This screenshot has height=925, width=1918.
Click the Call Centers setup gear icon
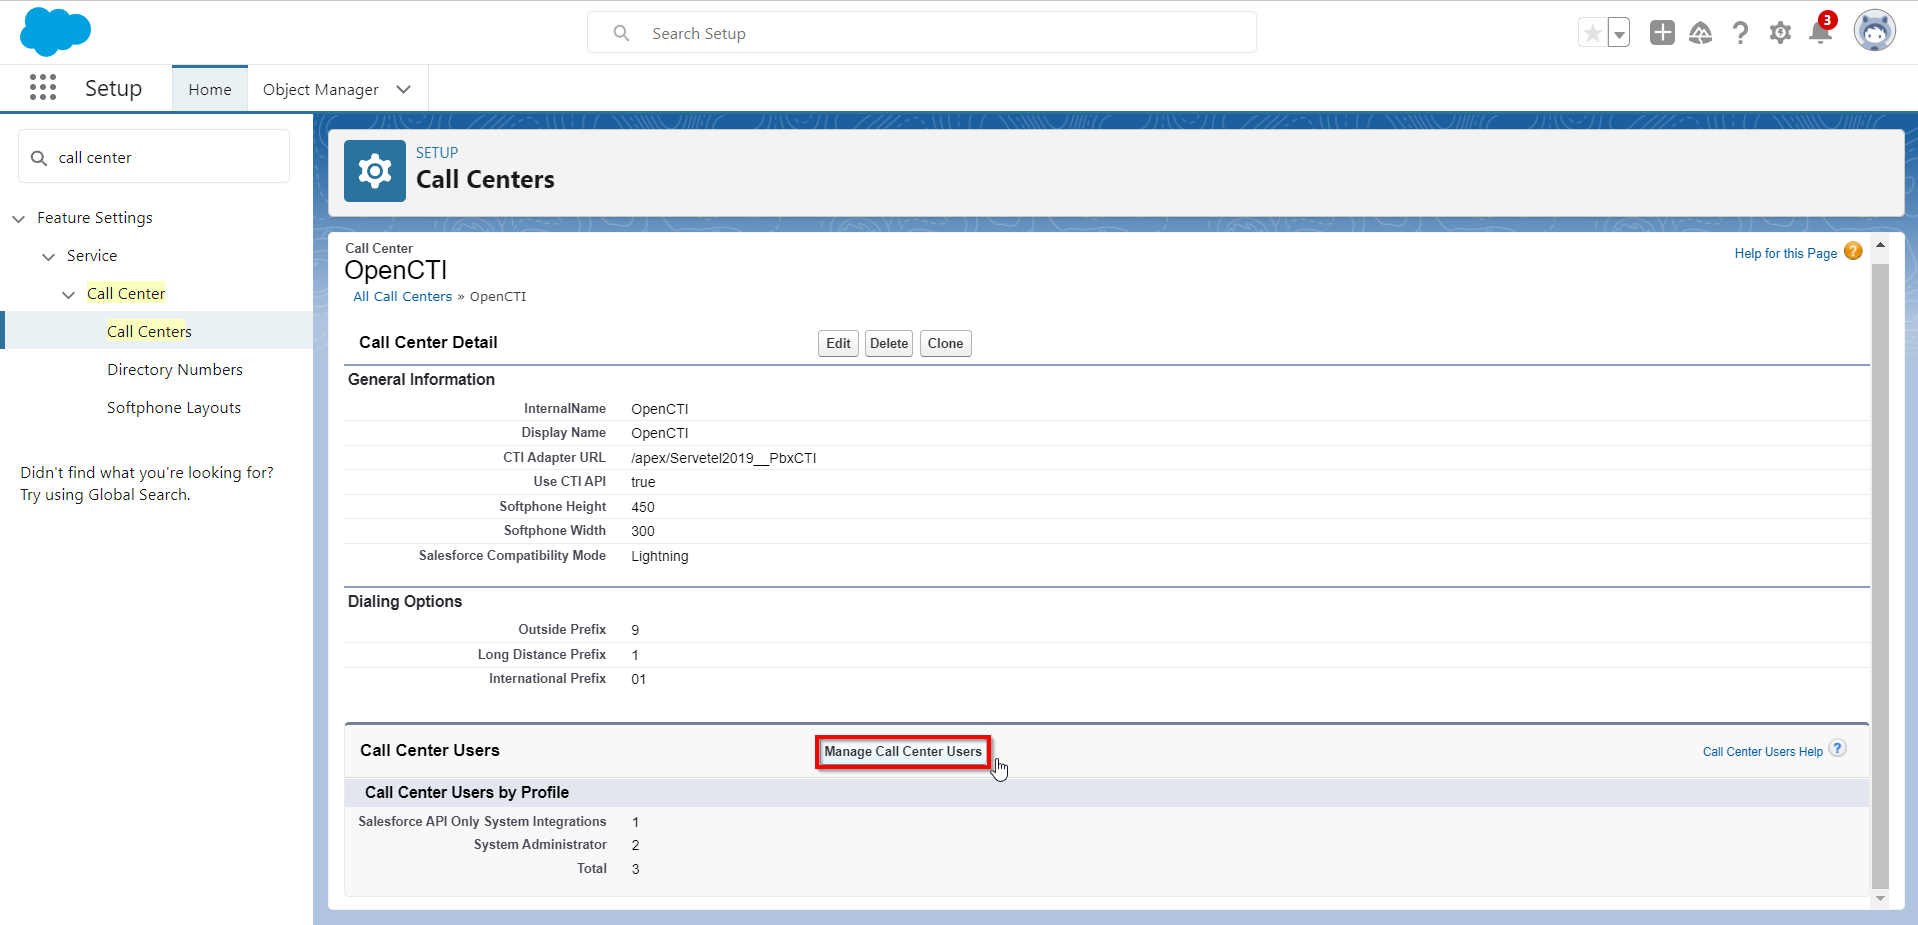(x=375, y=171)
